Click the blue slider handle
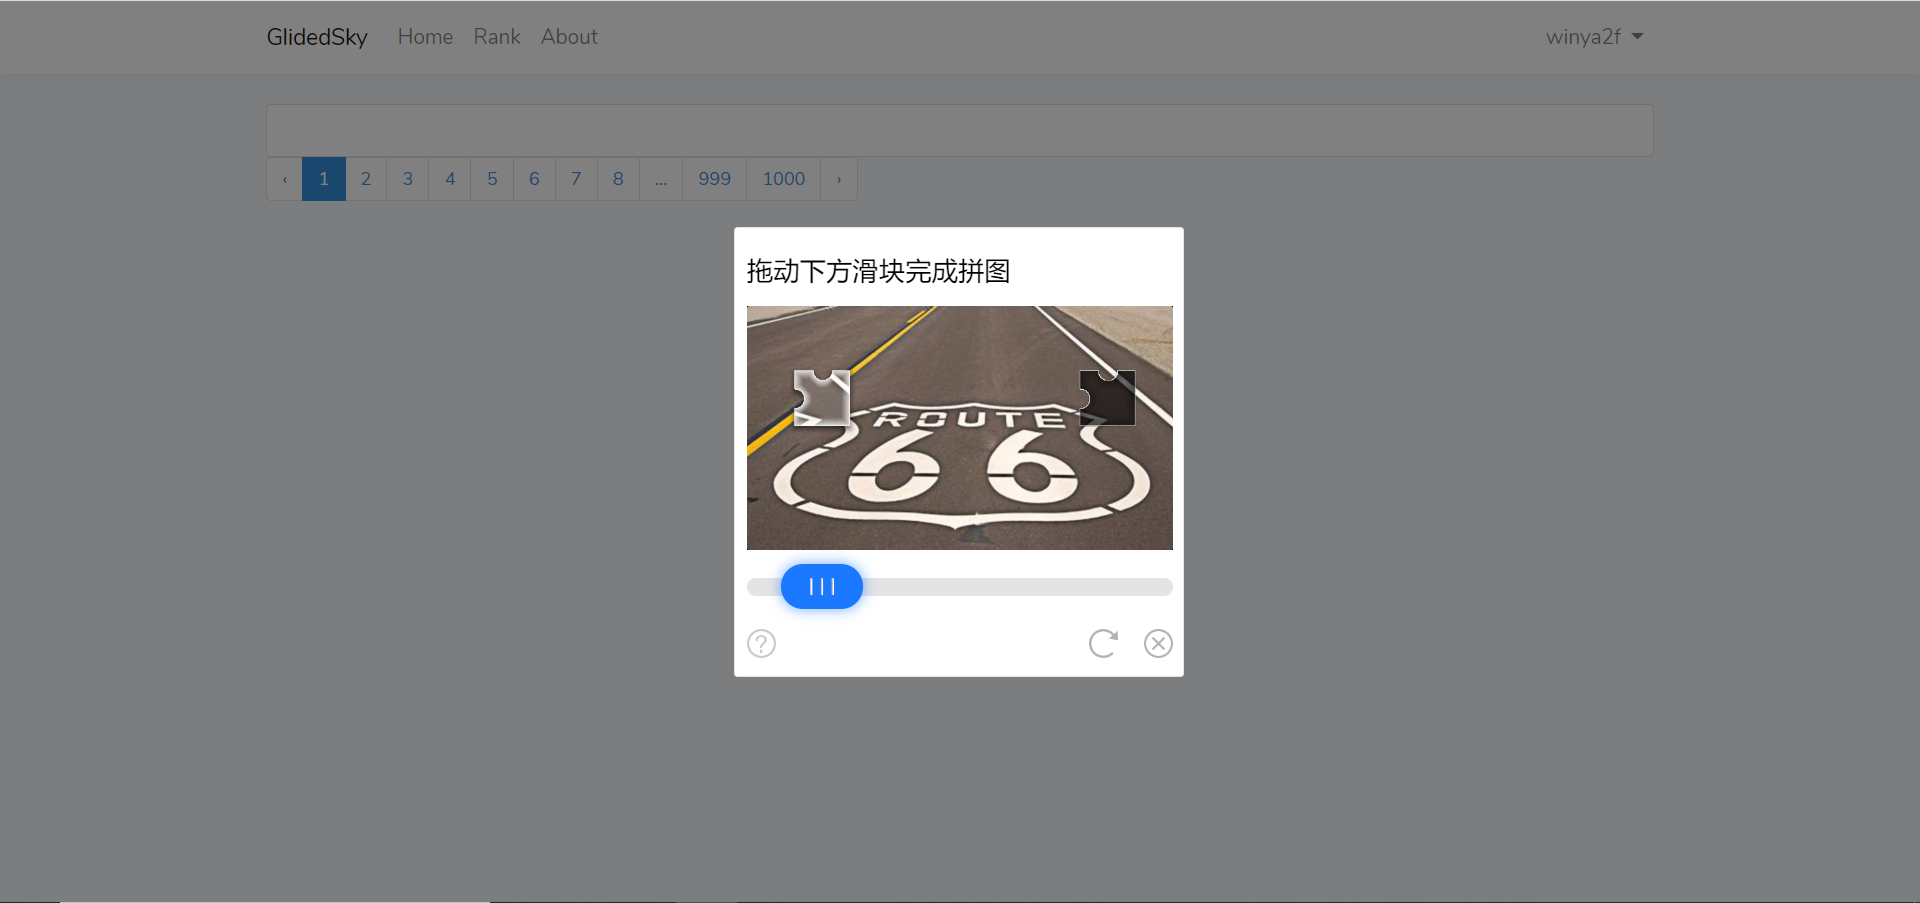This screenshot has width=1920, height=903. coord(821,587)
